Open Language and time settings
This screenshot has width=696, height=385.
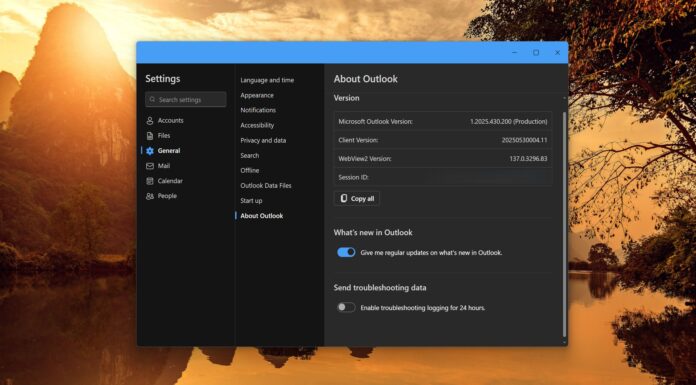pyautogui.click(x=267, y=80)
